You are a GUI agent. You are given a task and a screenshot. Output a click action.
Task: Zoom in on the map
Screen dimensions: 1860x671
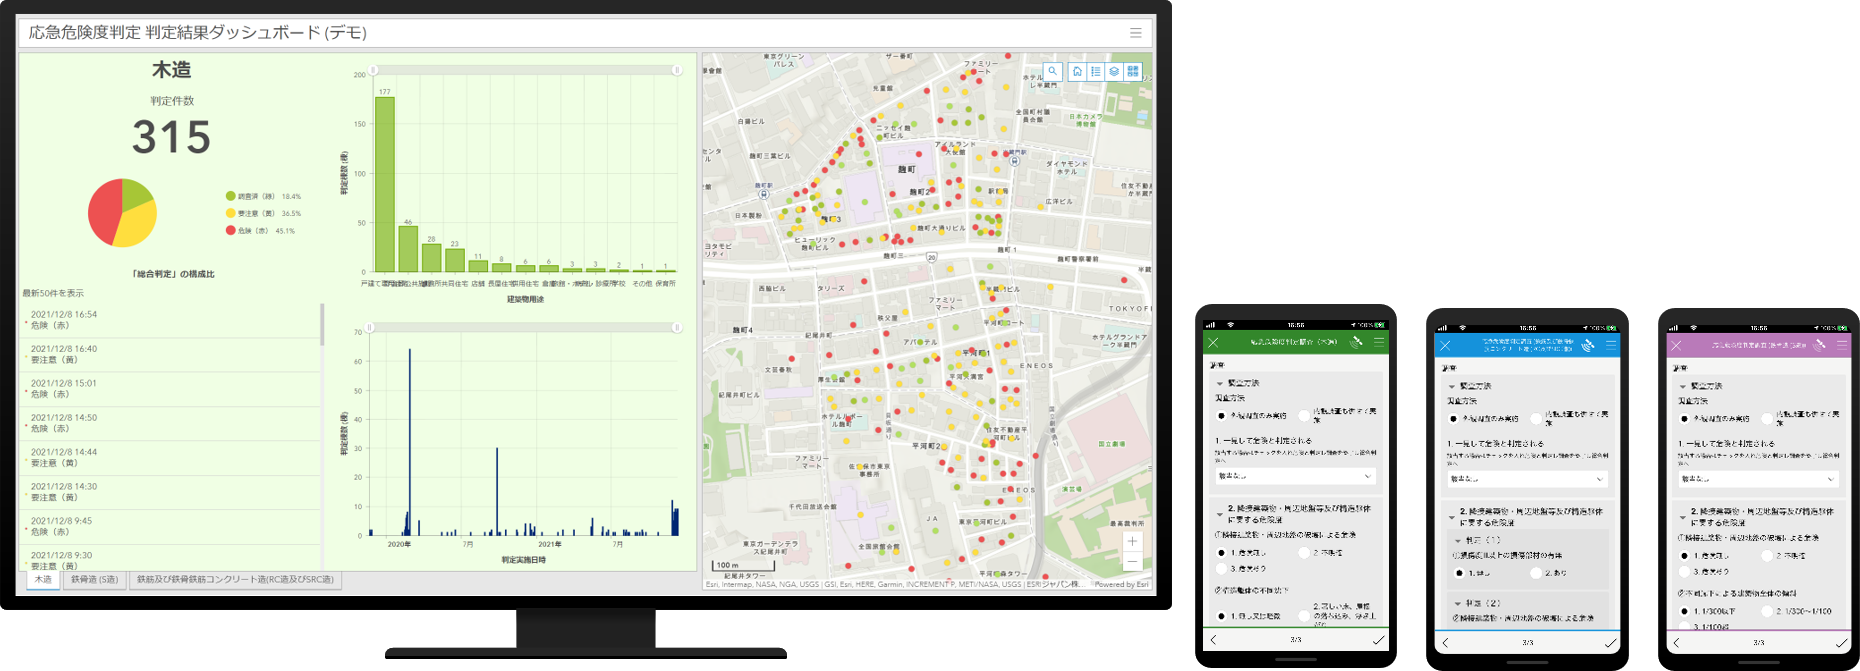1132,541
